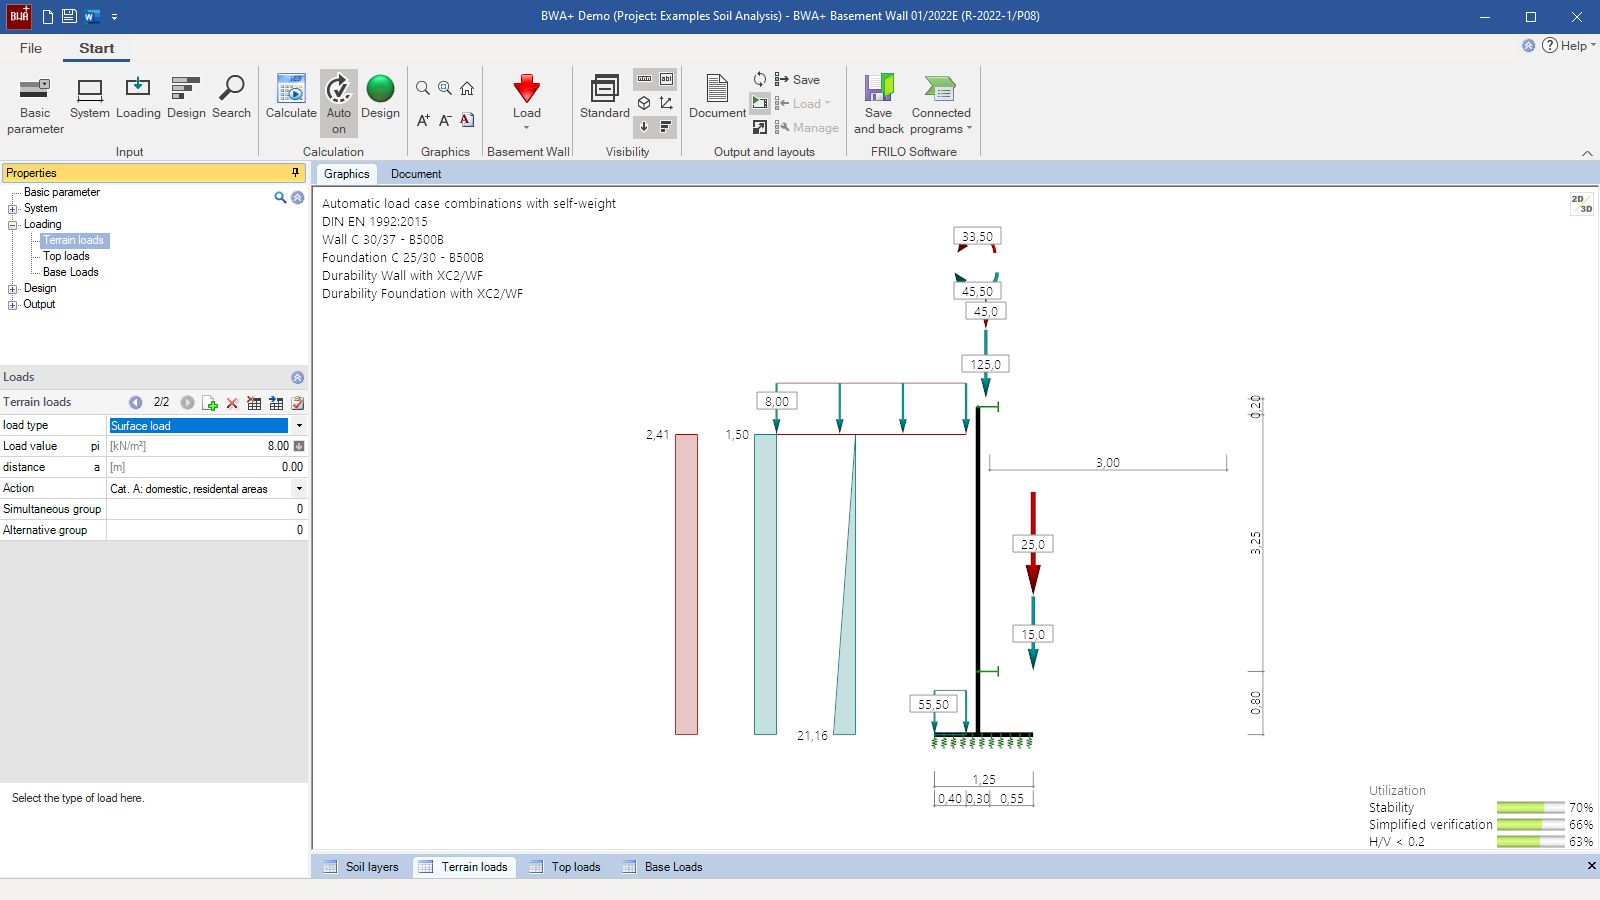Click the zoom window icon
1600x900 pixels.
coord(445,88)
